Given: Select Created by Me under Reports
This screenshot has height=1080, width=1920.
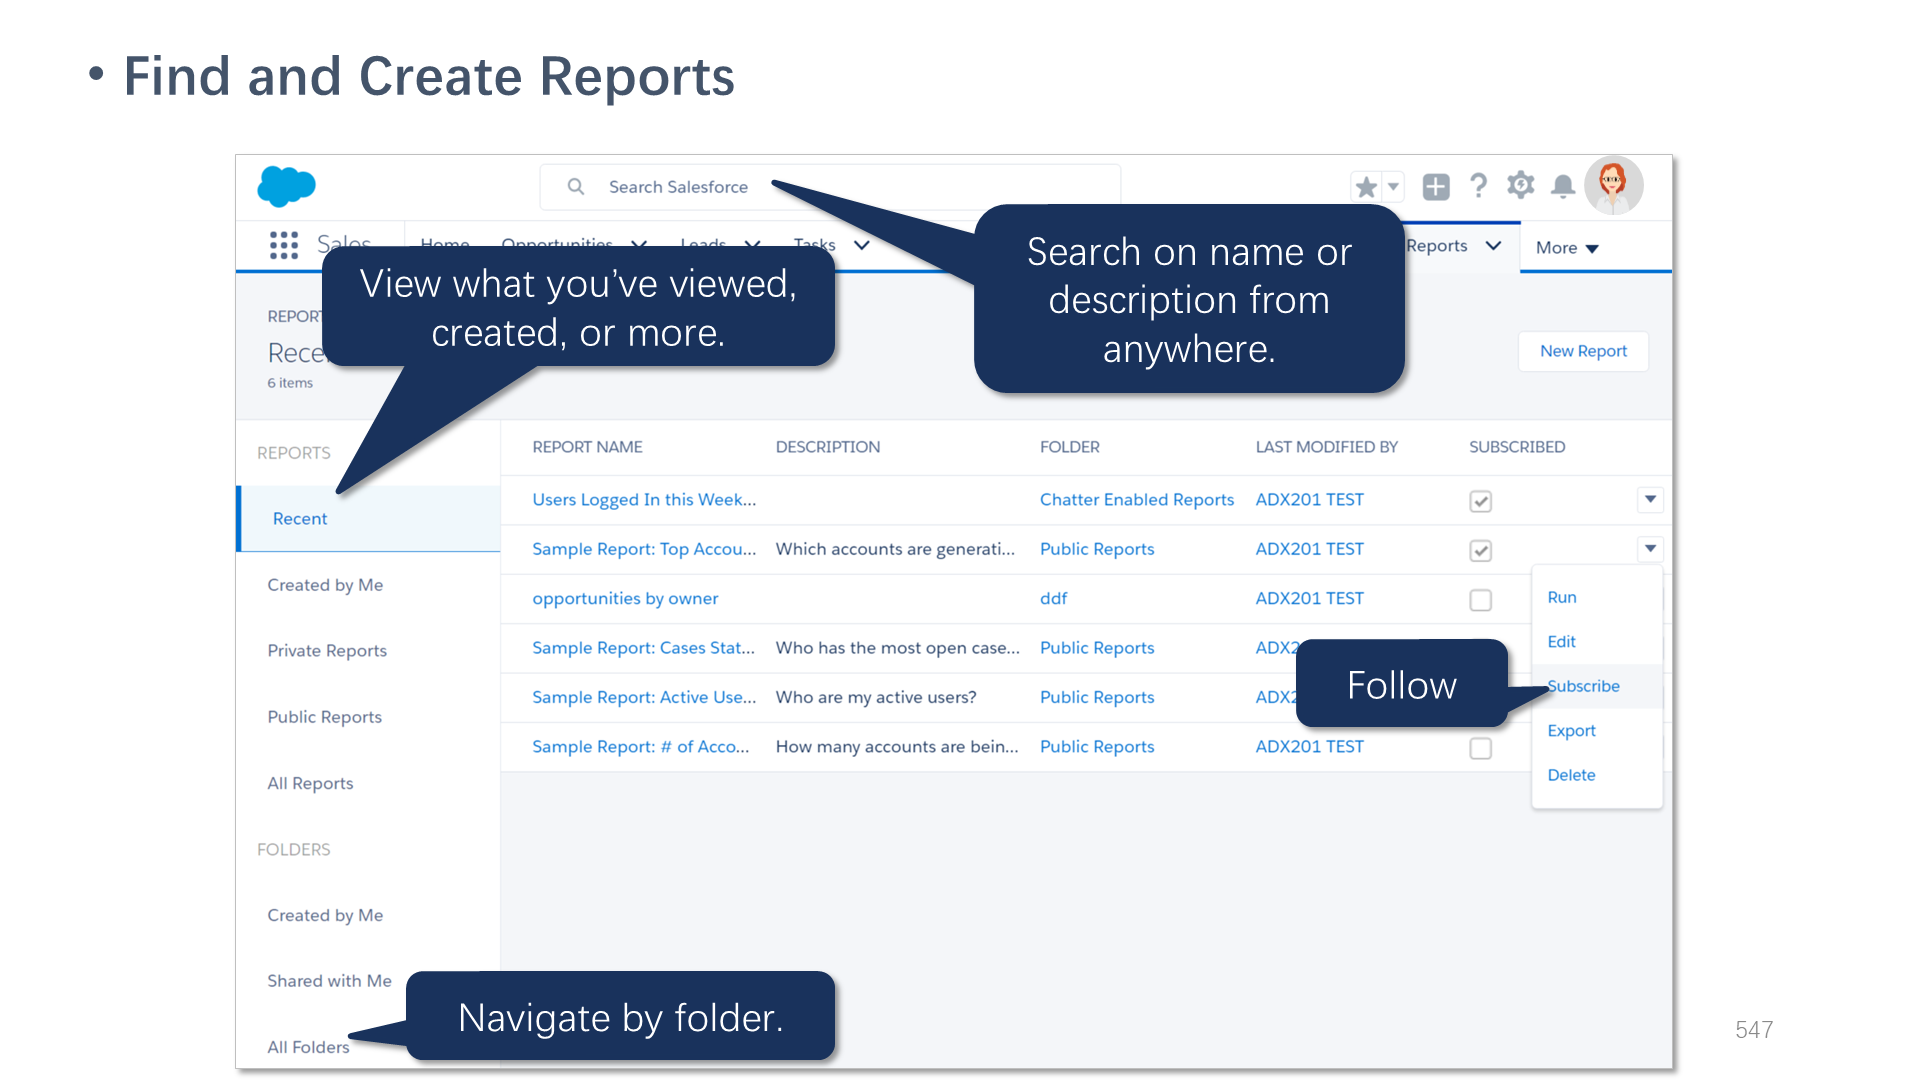Looking at the screenshot, I should pos(325,585).
